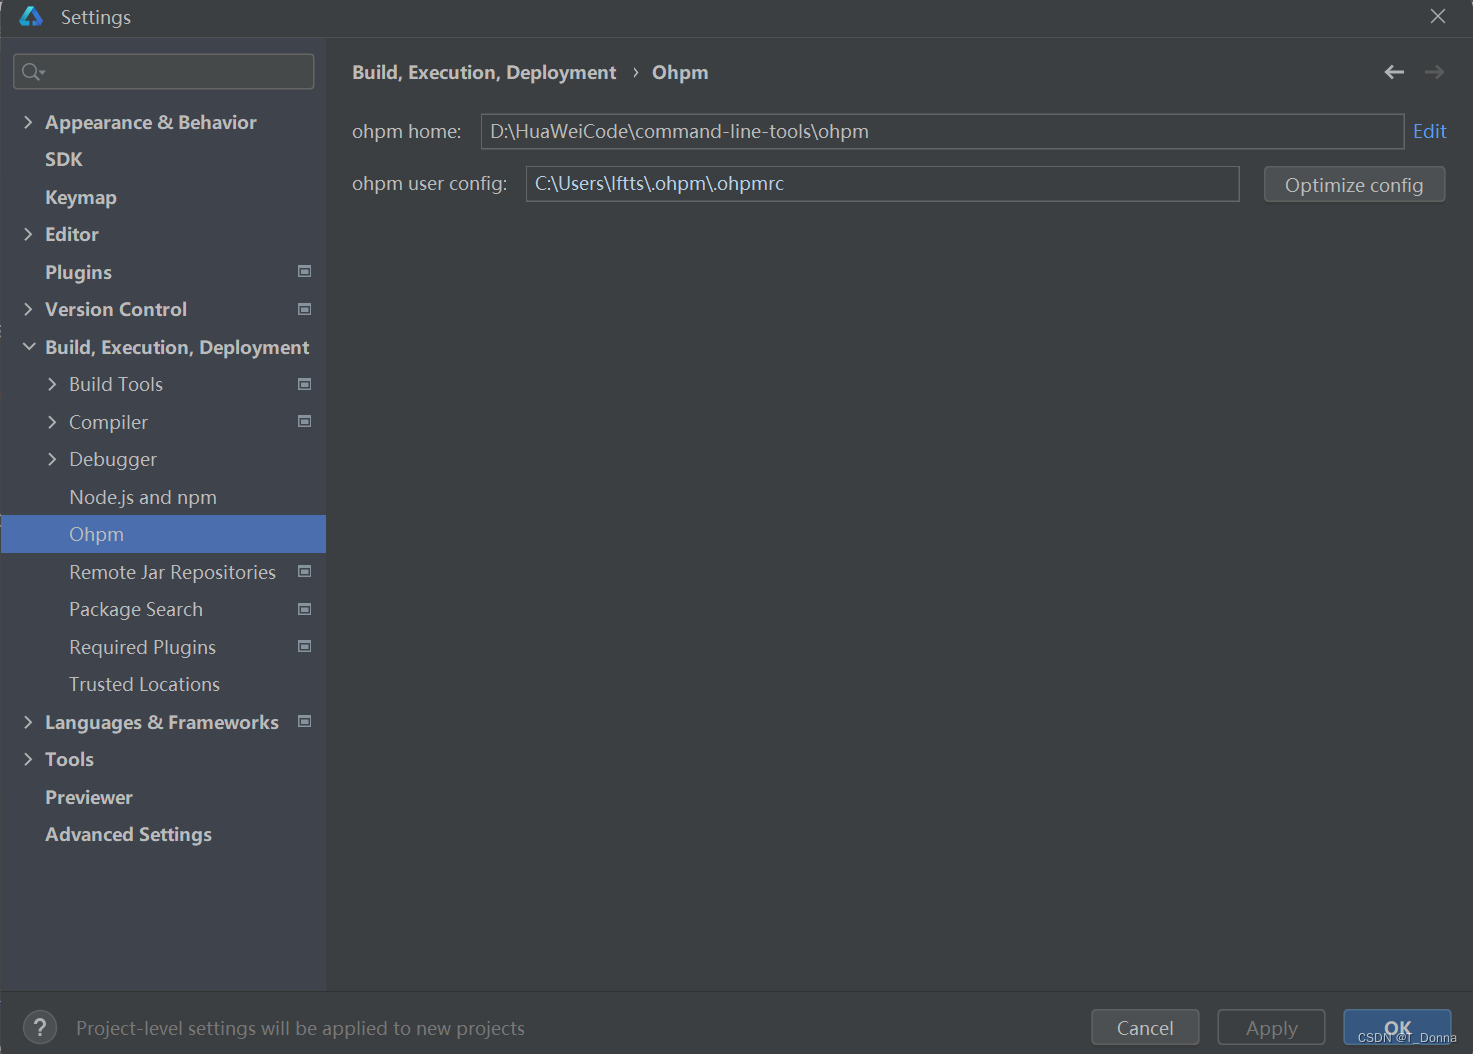The image size is (1473, 1054).
Task: Select Node.js and npm settings
Action: pos(143,497)
